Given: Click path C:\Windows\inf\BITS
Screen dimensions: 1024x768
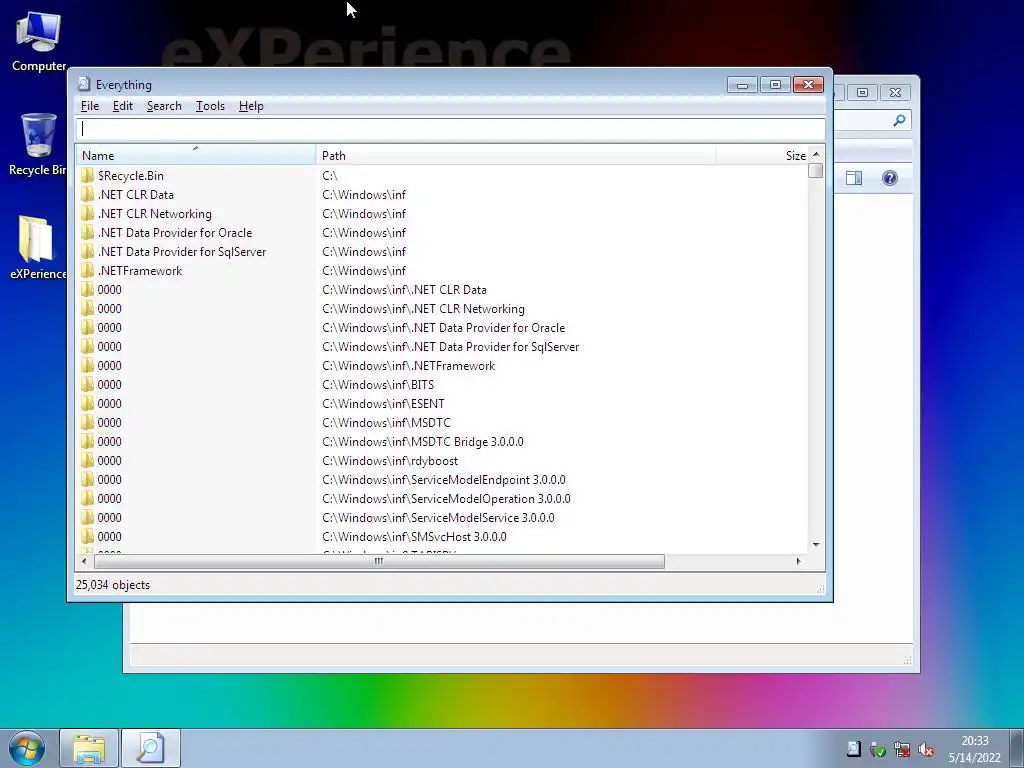Looking at the screenshot, I should (378, 385).
